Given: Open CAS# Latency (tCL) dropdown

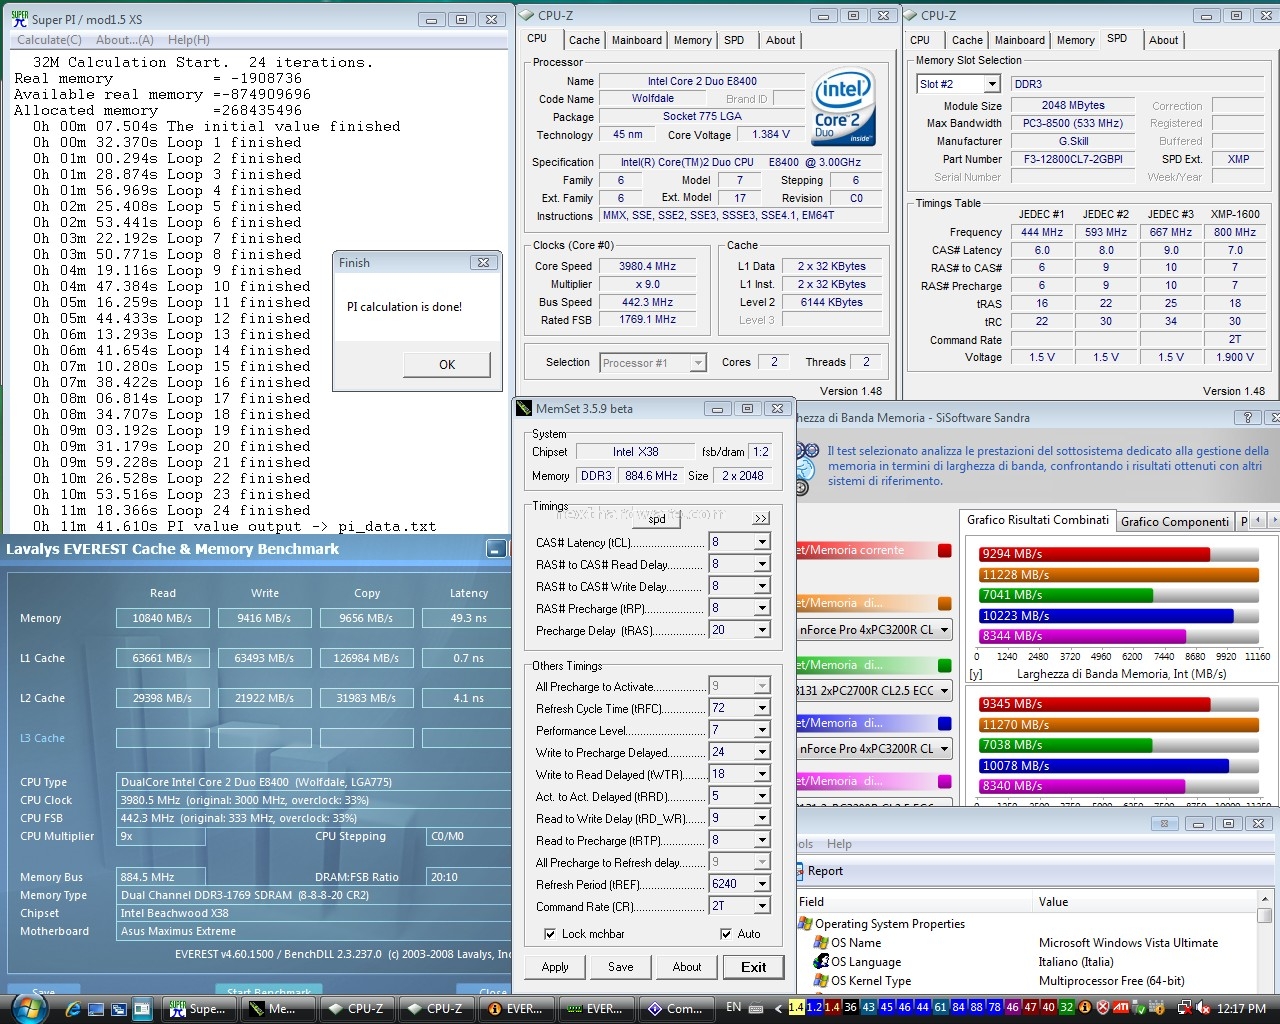Looking at the screenshot, I should (x=762, y=542).
